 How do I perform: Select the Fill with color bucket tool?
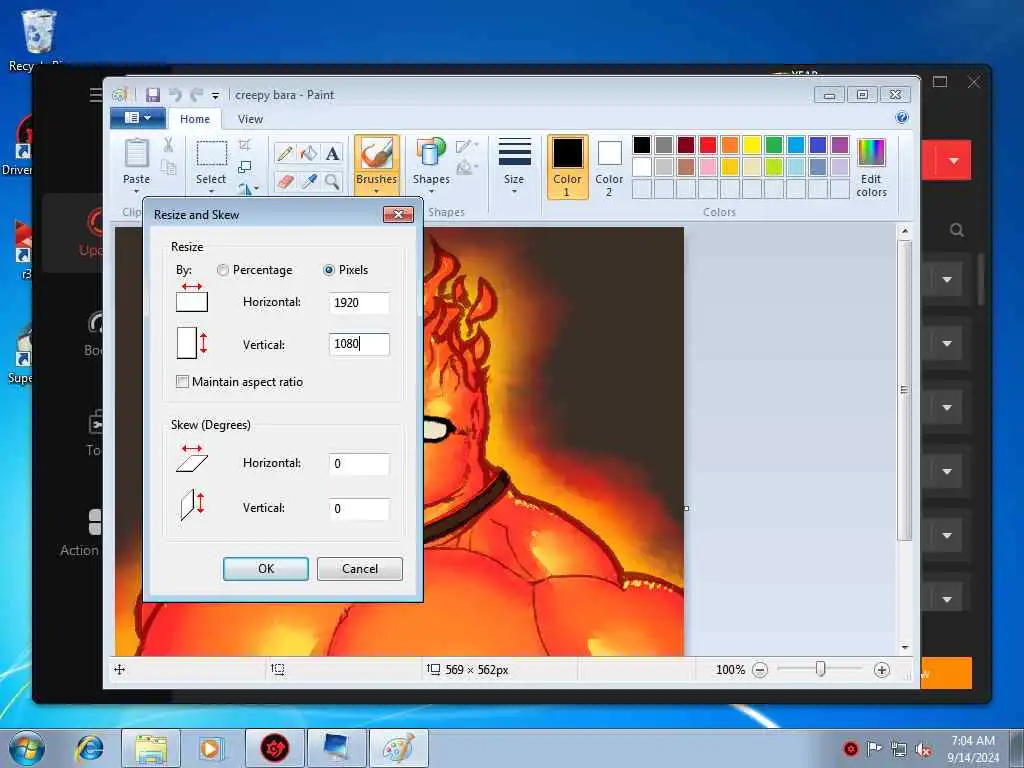tap(309, 153)
